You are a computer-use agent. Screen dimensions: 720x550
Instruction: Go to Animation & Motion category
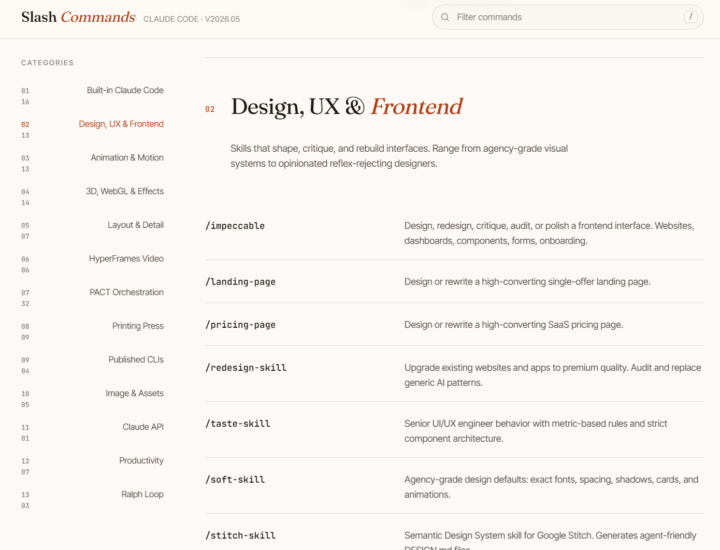92,163
